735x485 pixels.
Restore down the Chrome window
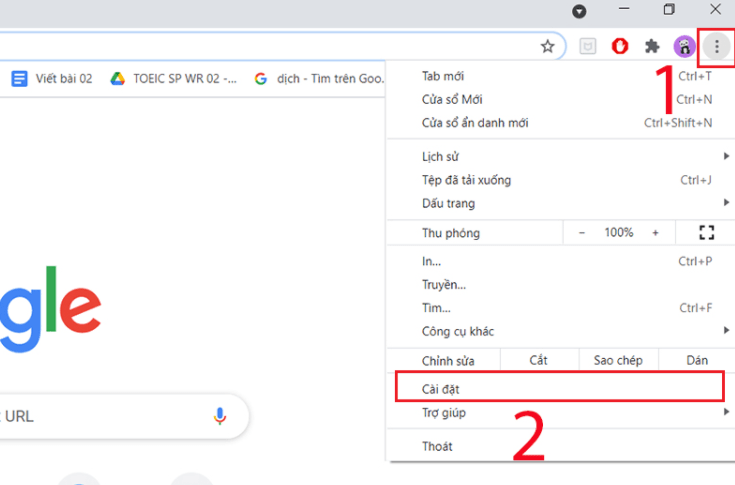(669, 9)
